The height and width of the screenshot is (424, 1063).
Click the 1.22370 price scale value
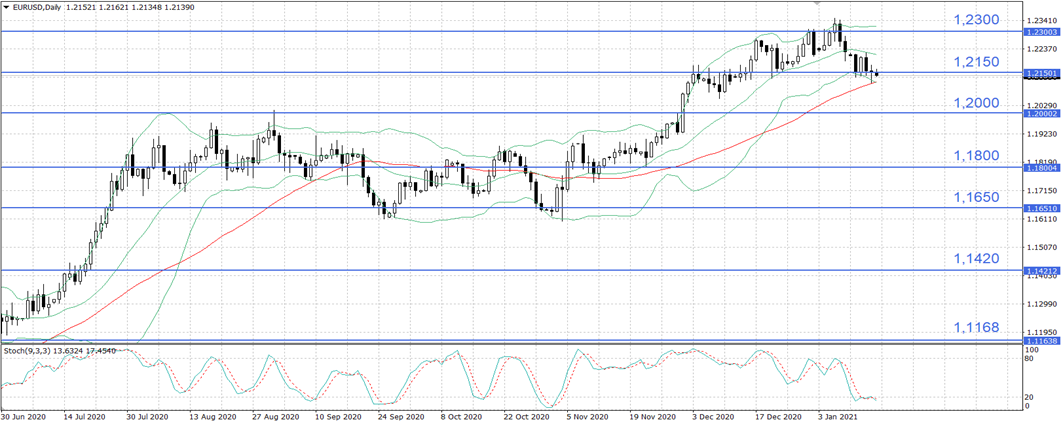pos(1043,49)
